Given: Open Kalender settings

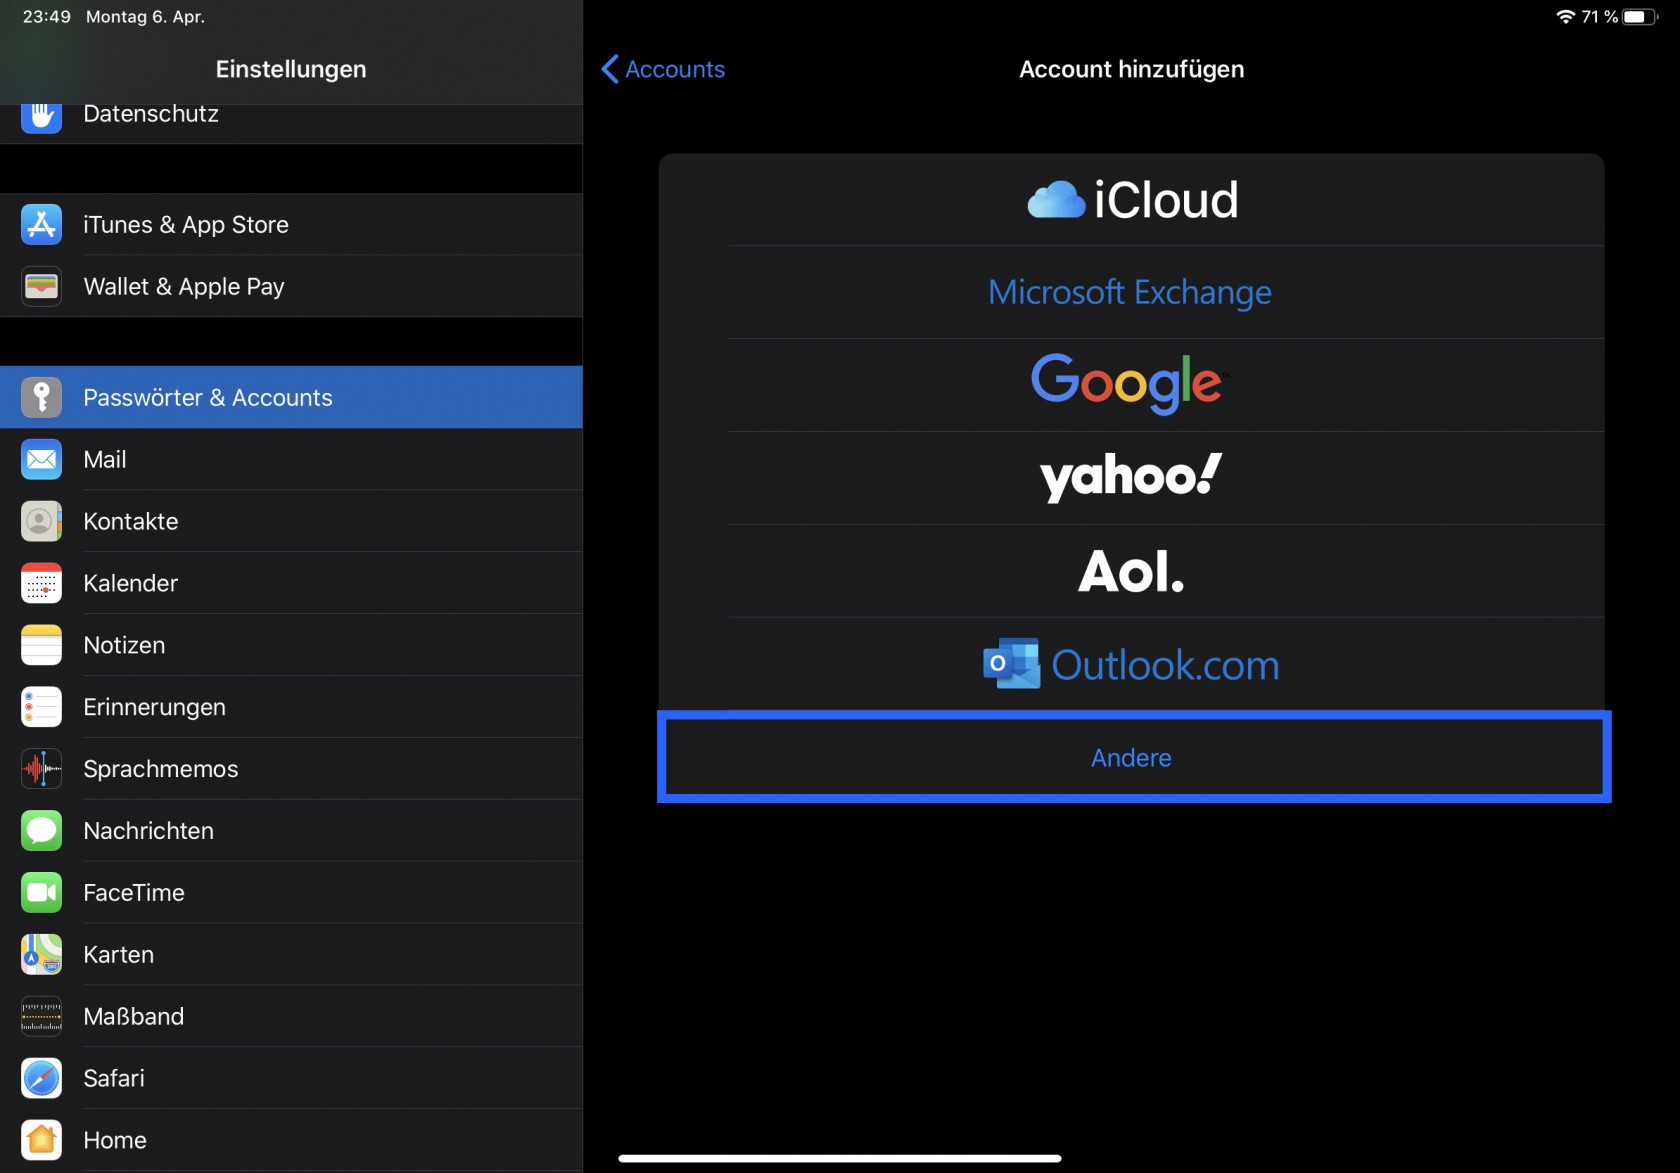Looking at the screenshot, I should tap(291, 583).
